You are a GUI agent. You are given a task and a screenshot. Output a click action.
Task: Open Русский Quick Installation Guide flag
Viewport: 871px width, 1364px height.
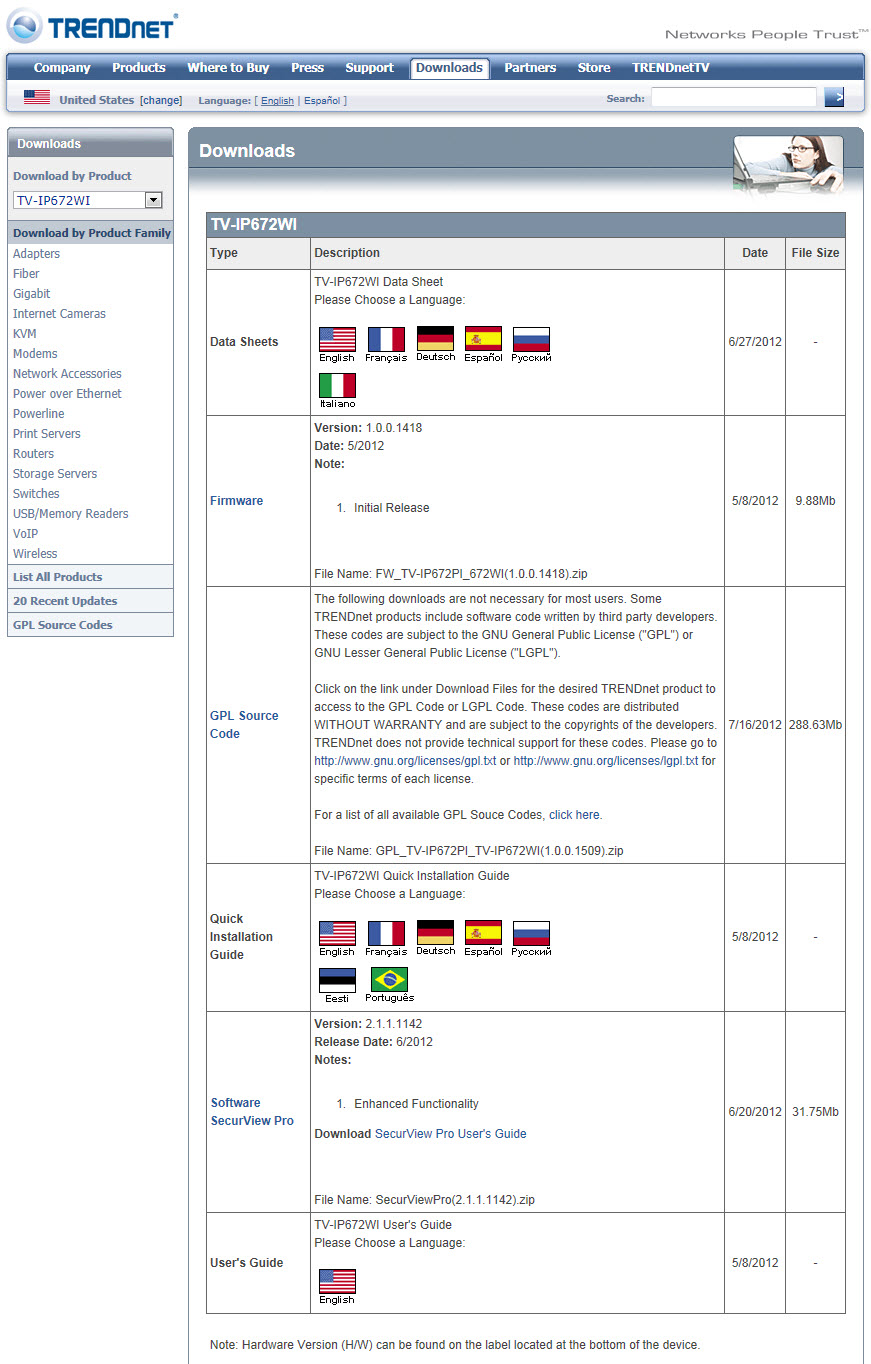tap(531, 934)
